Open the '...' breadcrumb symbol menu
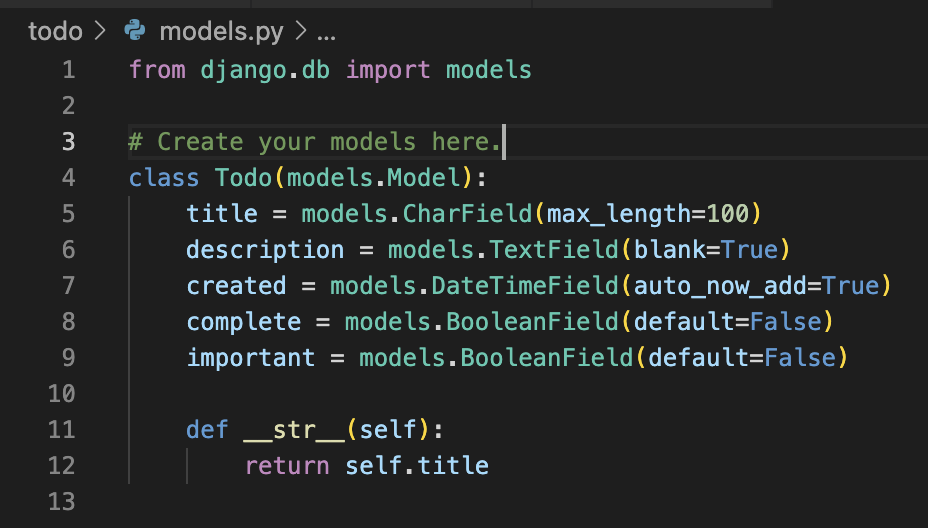 point(326,37)
